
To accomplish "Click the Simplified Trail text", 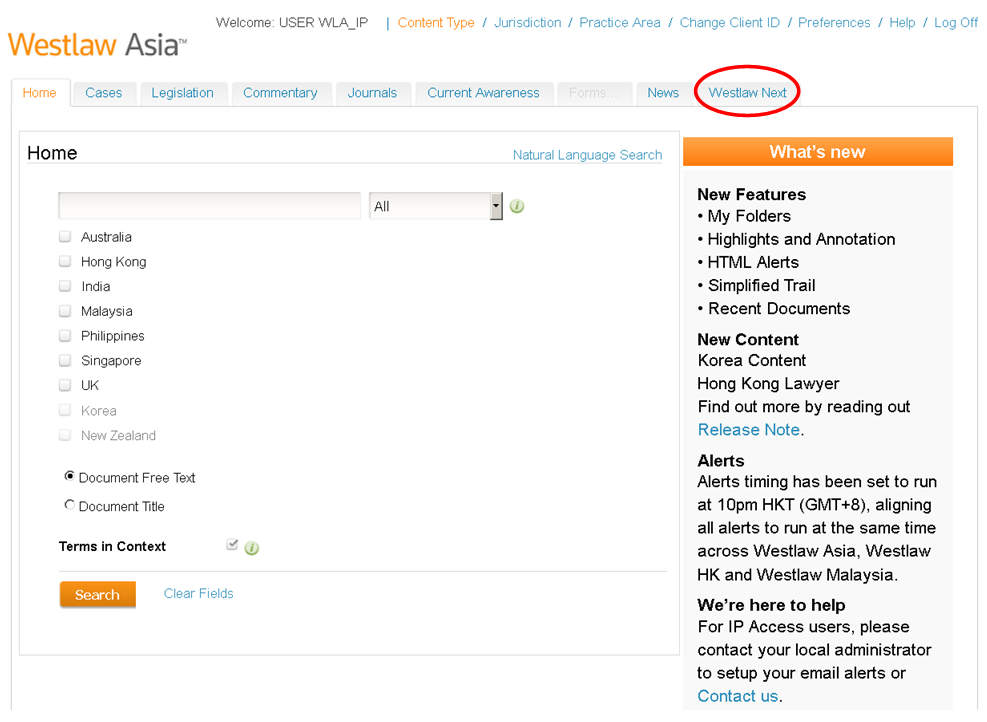I will tap(762, 286).
